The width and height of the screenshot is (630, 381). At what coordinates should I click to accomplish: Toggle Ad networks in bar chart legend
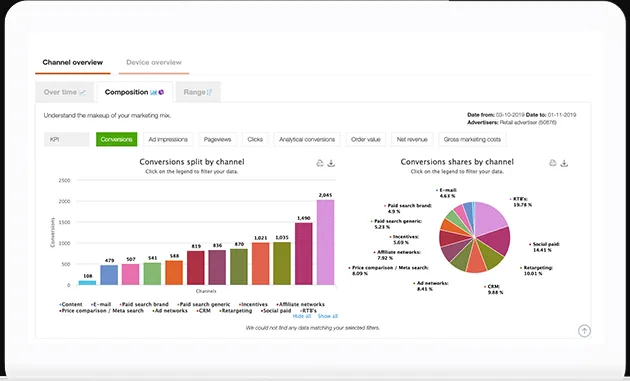pos(170,311)
